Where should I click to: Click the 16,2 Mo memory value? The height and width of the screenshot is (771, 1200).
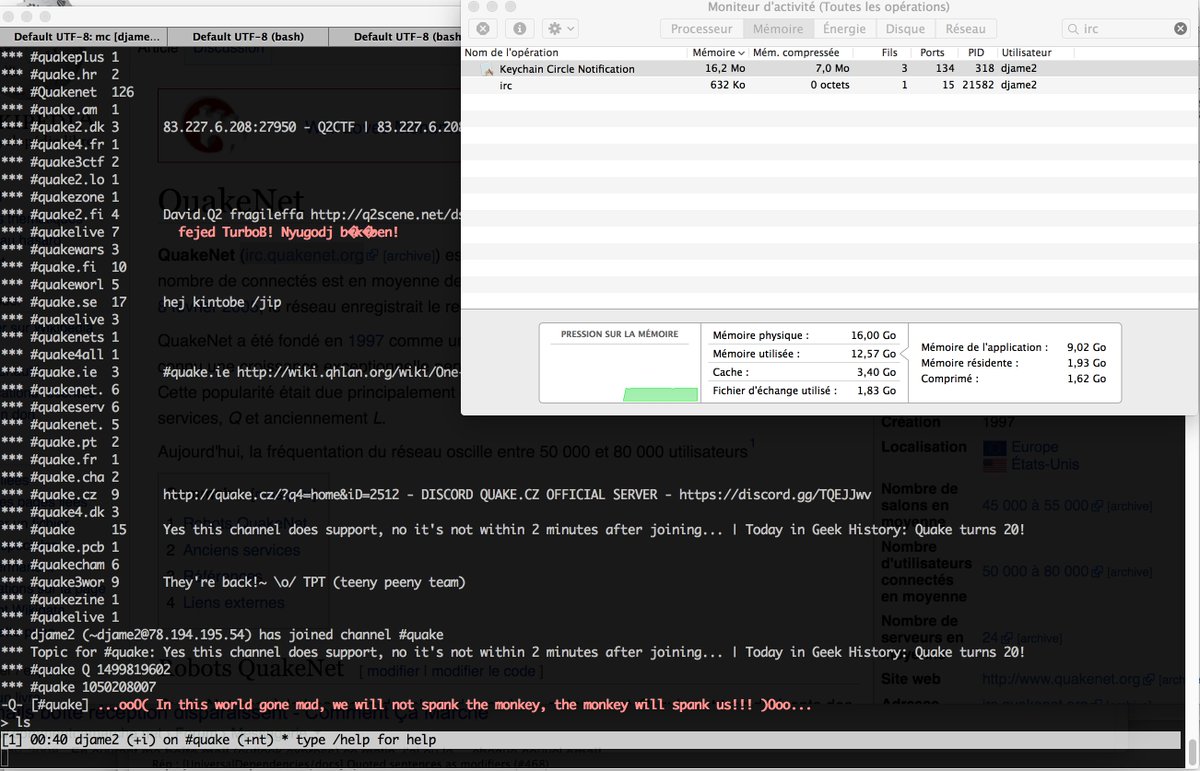(725, 69)
